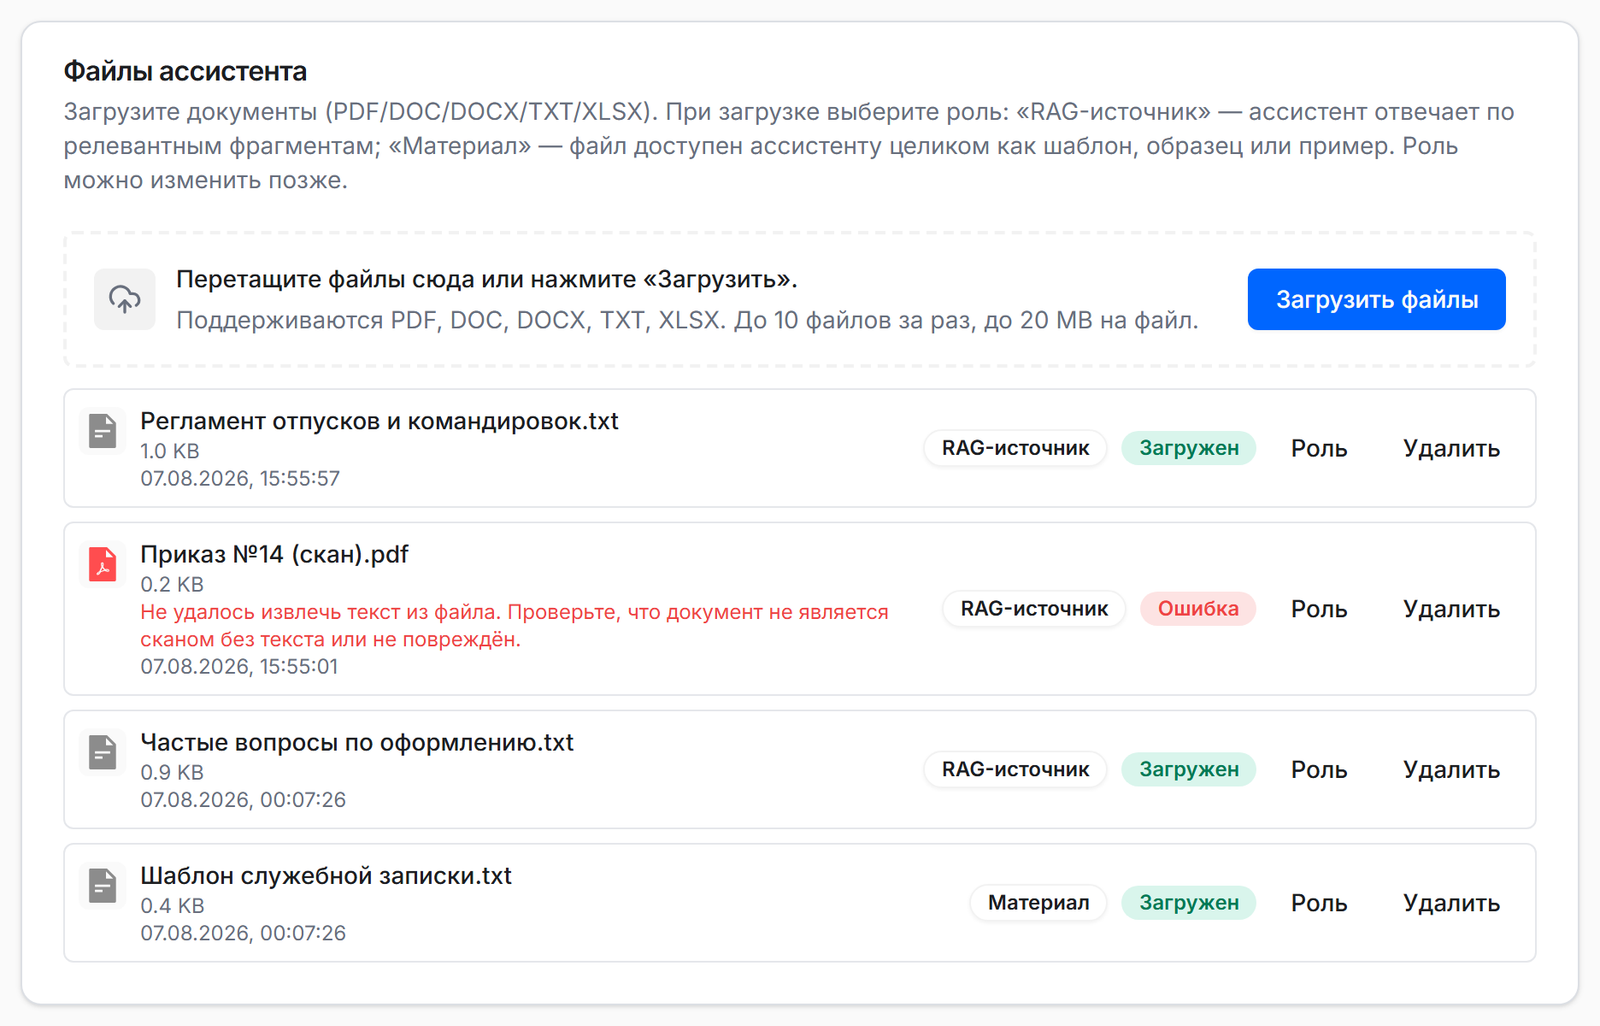The width and height of the screenshot is (1600, 1026).
Task: Click the cloud upload icon in drop zone
Action: pos(125,299)
